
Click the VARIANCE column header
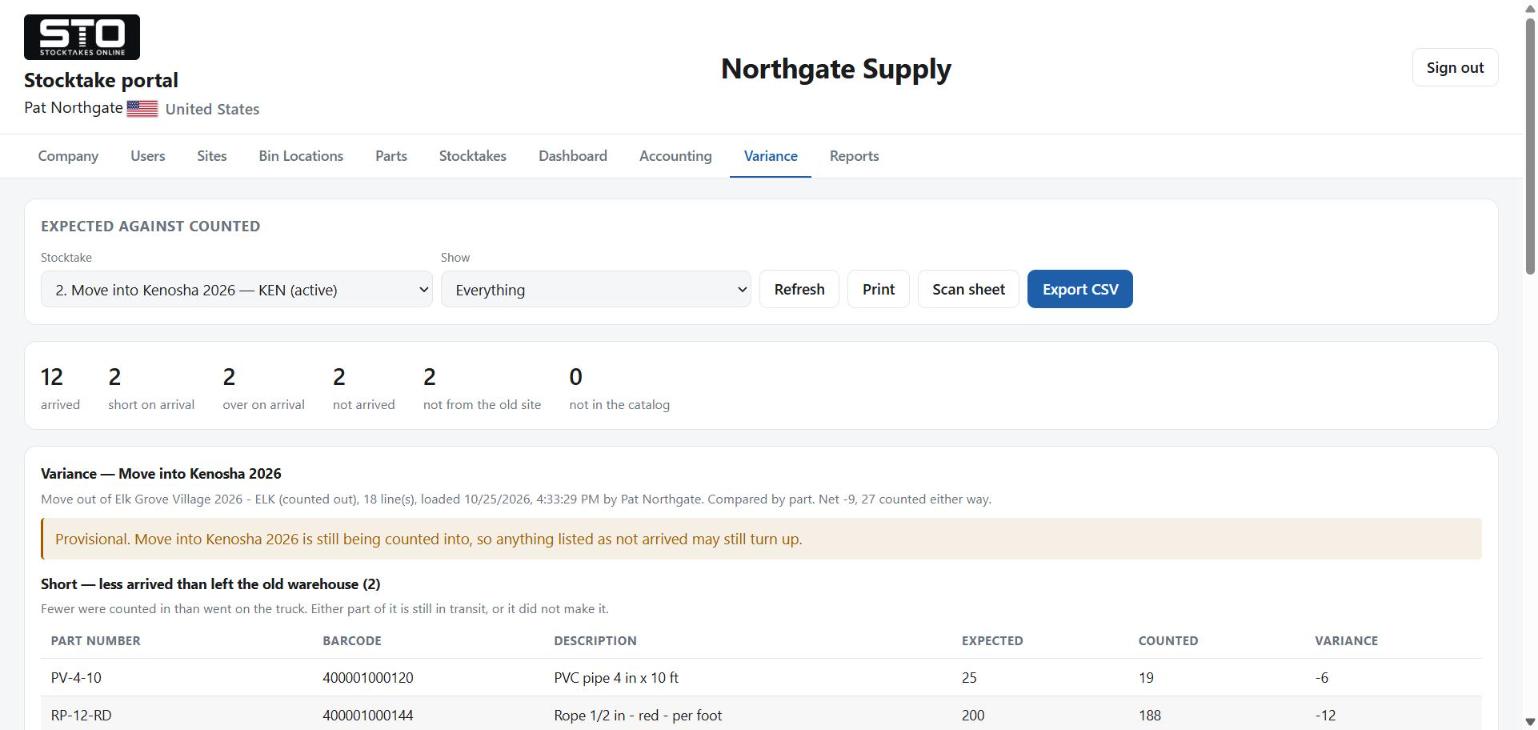1346,641
